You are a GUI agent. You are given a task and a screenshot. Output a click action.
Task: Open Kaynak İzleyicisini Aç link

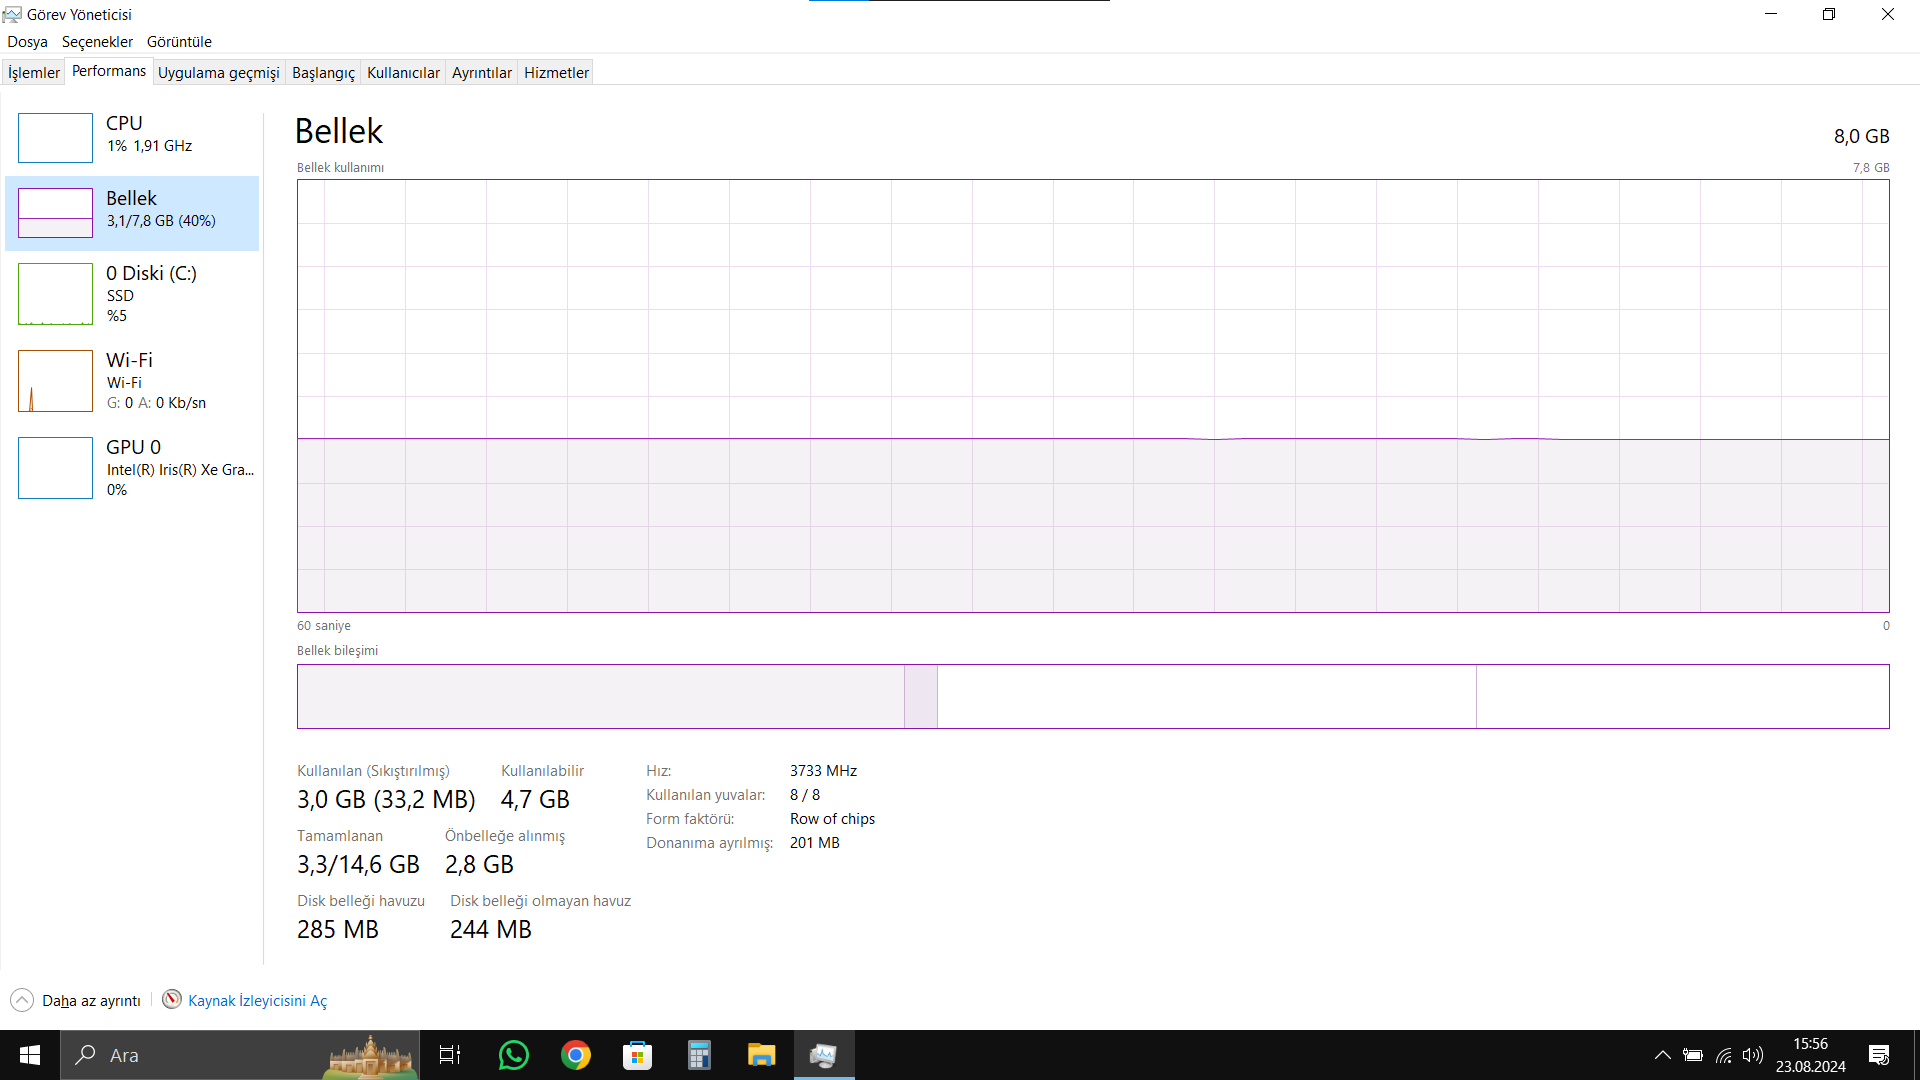(x=257, y=1001)
